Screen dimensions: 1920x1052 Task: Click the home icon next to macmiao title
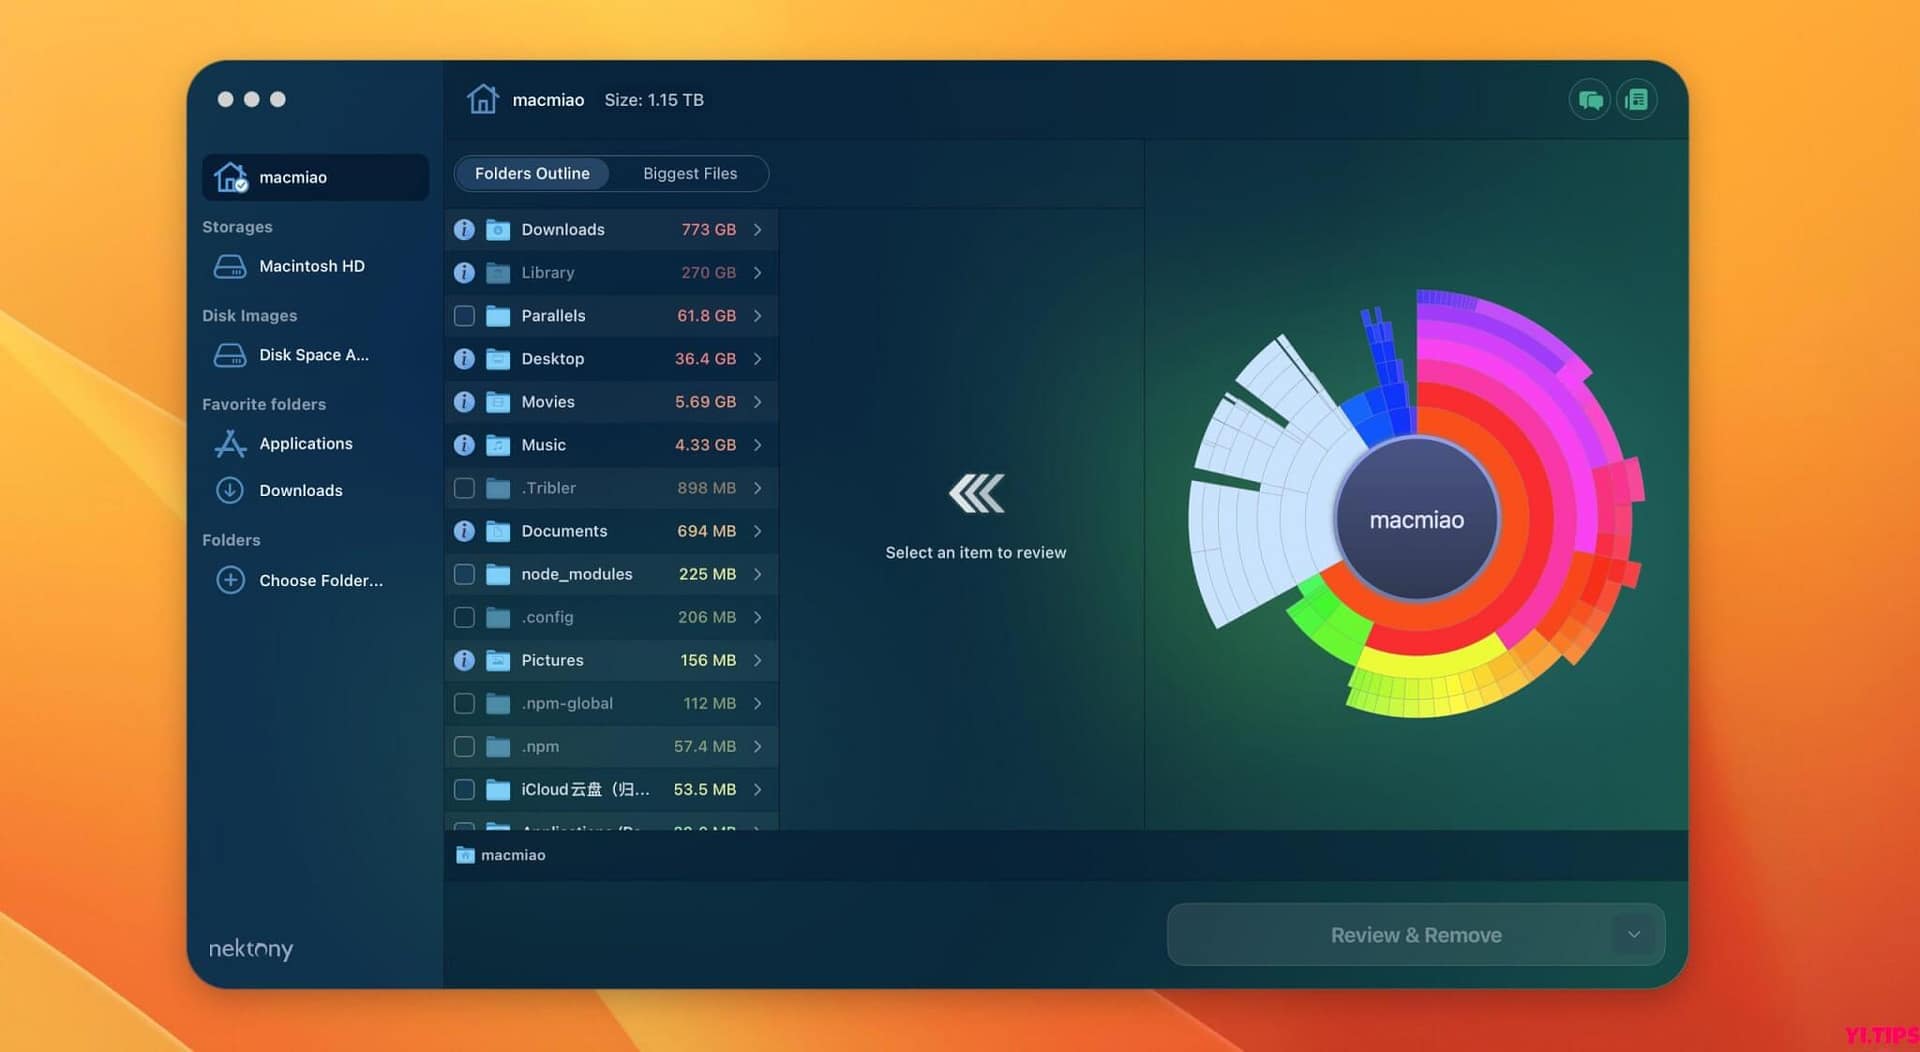point(484,99)
